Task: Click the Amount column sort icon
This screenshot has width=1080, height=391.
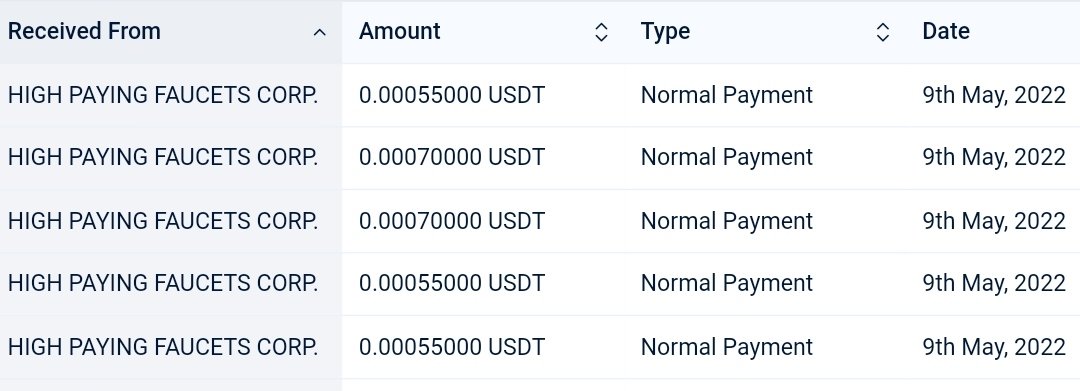Action: [601, 32]
